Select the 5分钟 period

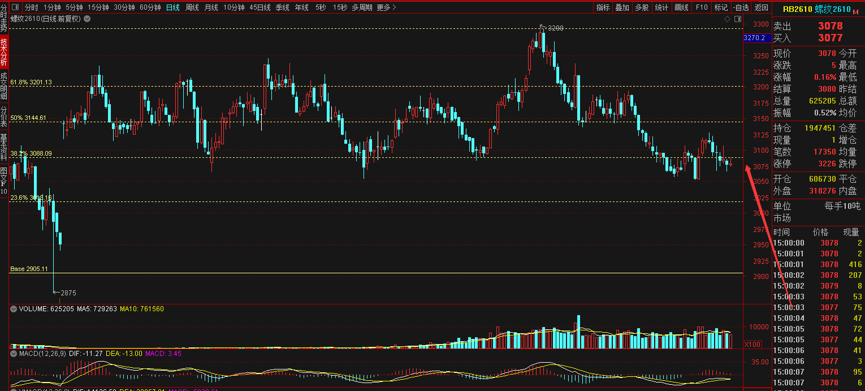click(74, 8)
